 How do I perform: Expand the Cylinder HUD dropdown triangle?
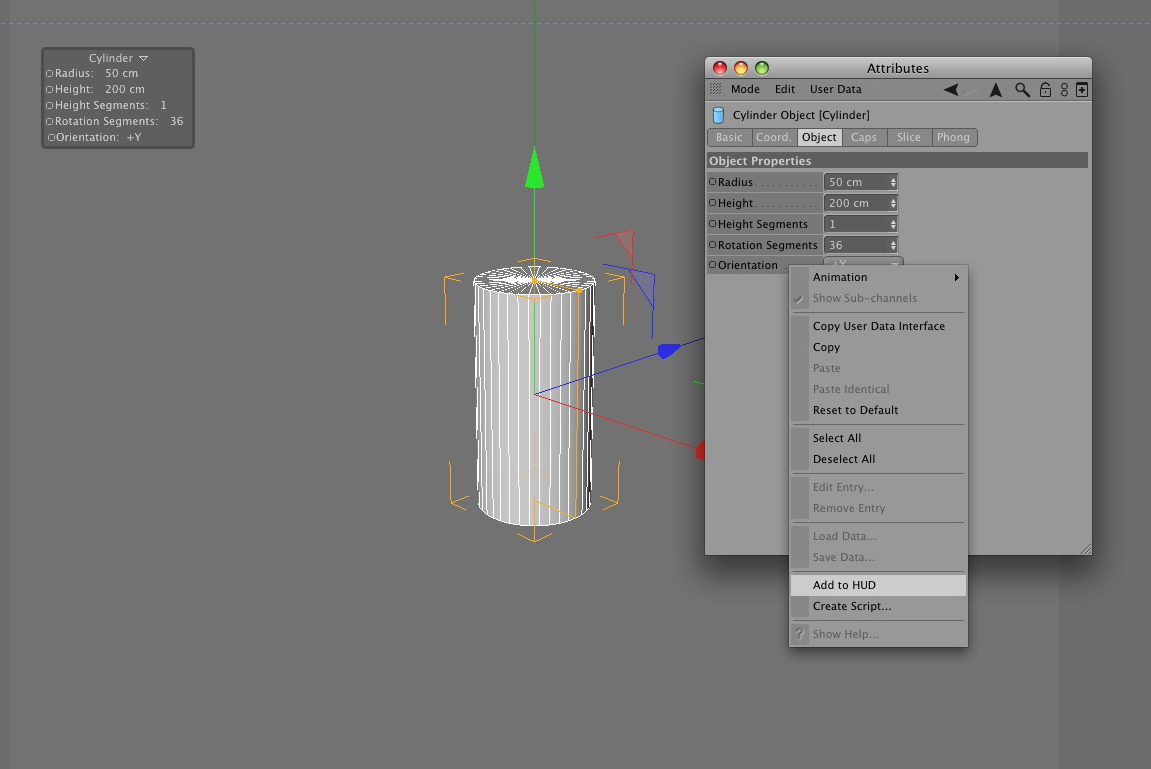coord(144,58)
